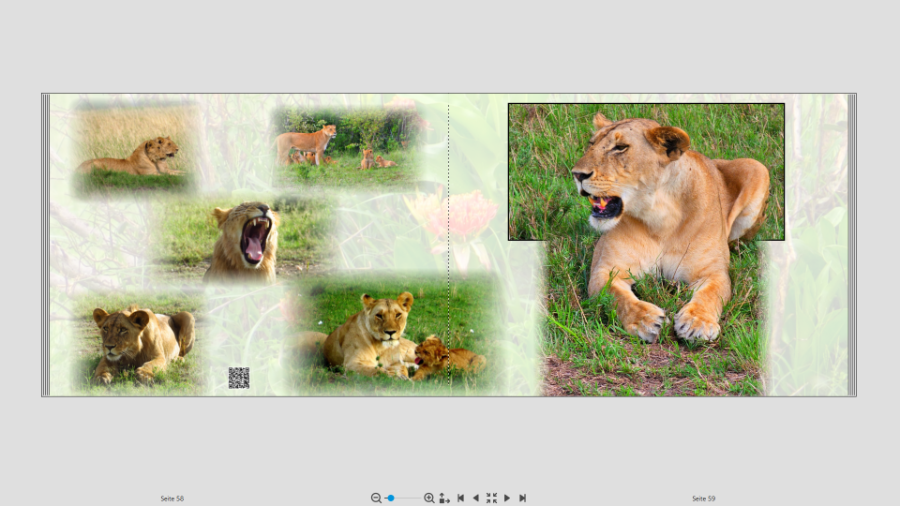The image size is (900, 506).
Task: Select the bottom-left resting lioness photo
Action: (138, 343)
